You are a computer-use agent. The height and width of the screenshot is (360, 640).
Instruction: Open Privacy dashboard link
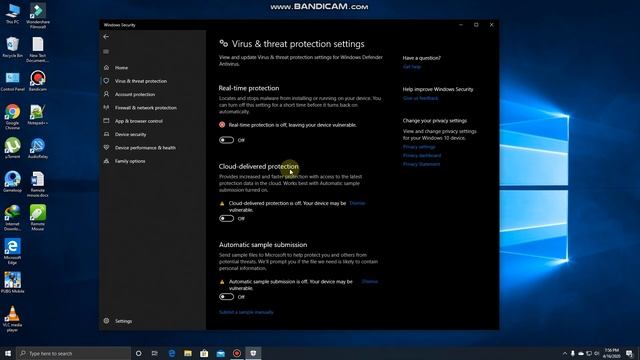(x=422, y=156)
